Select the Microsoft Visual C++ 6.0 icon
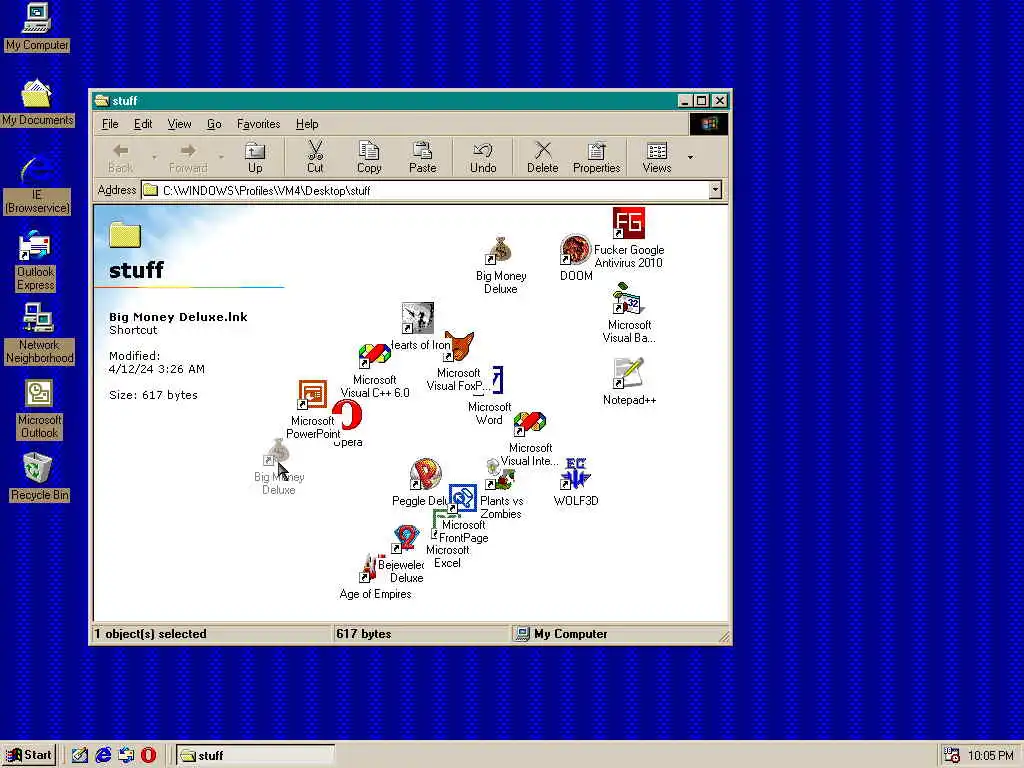 [374, 356]
